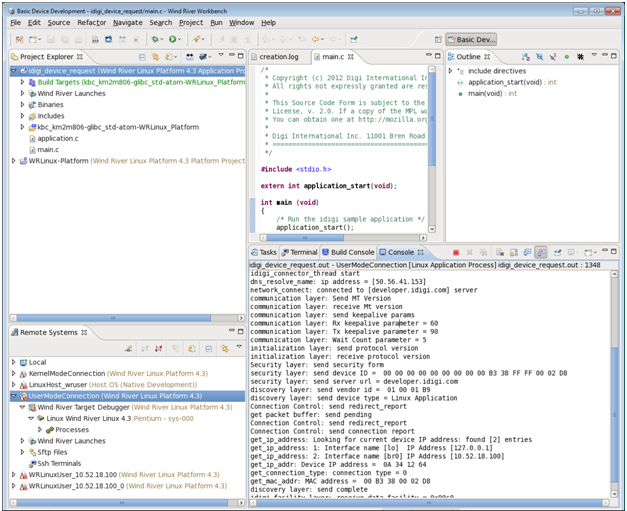This screenshot has width=627, height=511.
Task: Click the Open Perspective icon
Action: (438, 40)
